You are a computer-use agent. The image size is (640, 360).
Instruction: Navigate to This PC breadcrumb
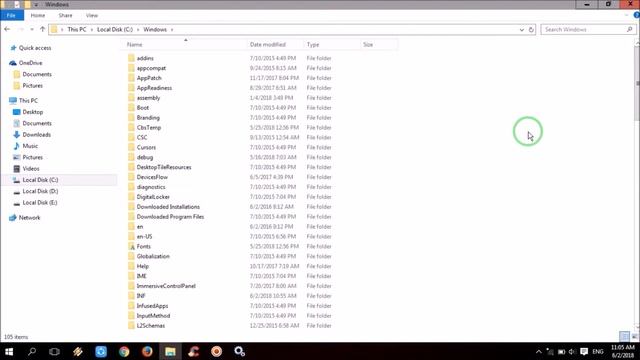pos(77,29)
